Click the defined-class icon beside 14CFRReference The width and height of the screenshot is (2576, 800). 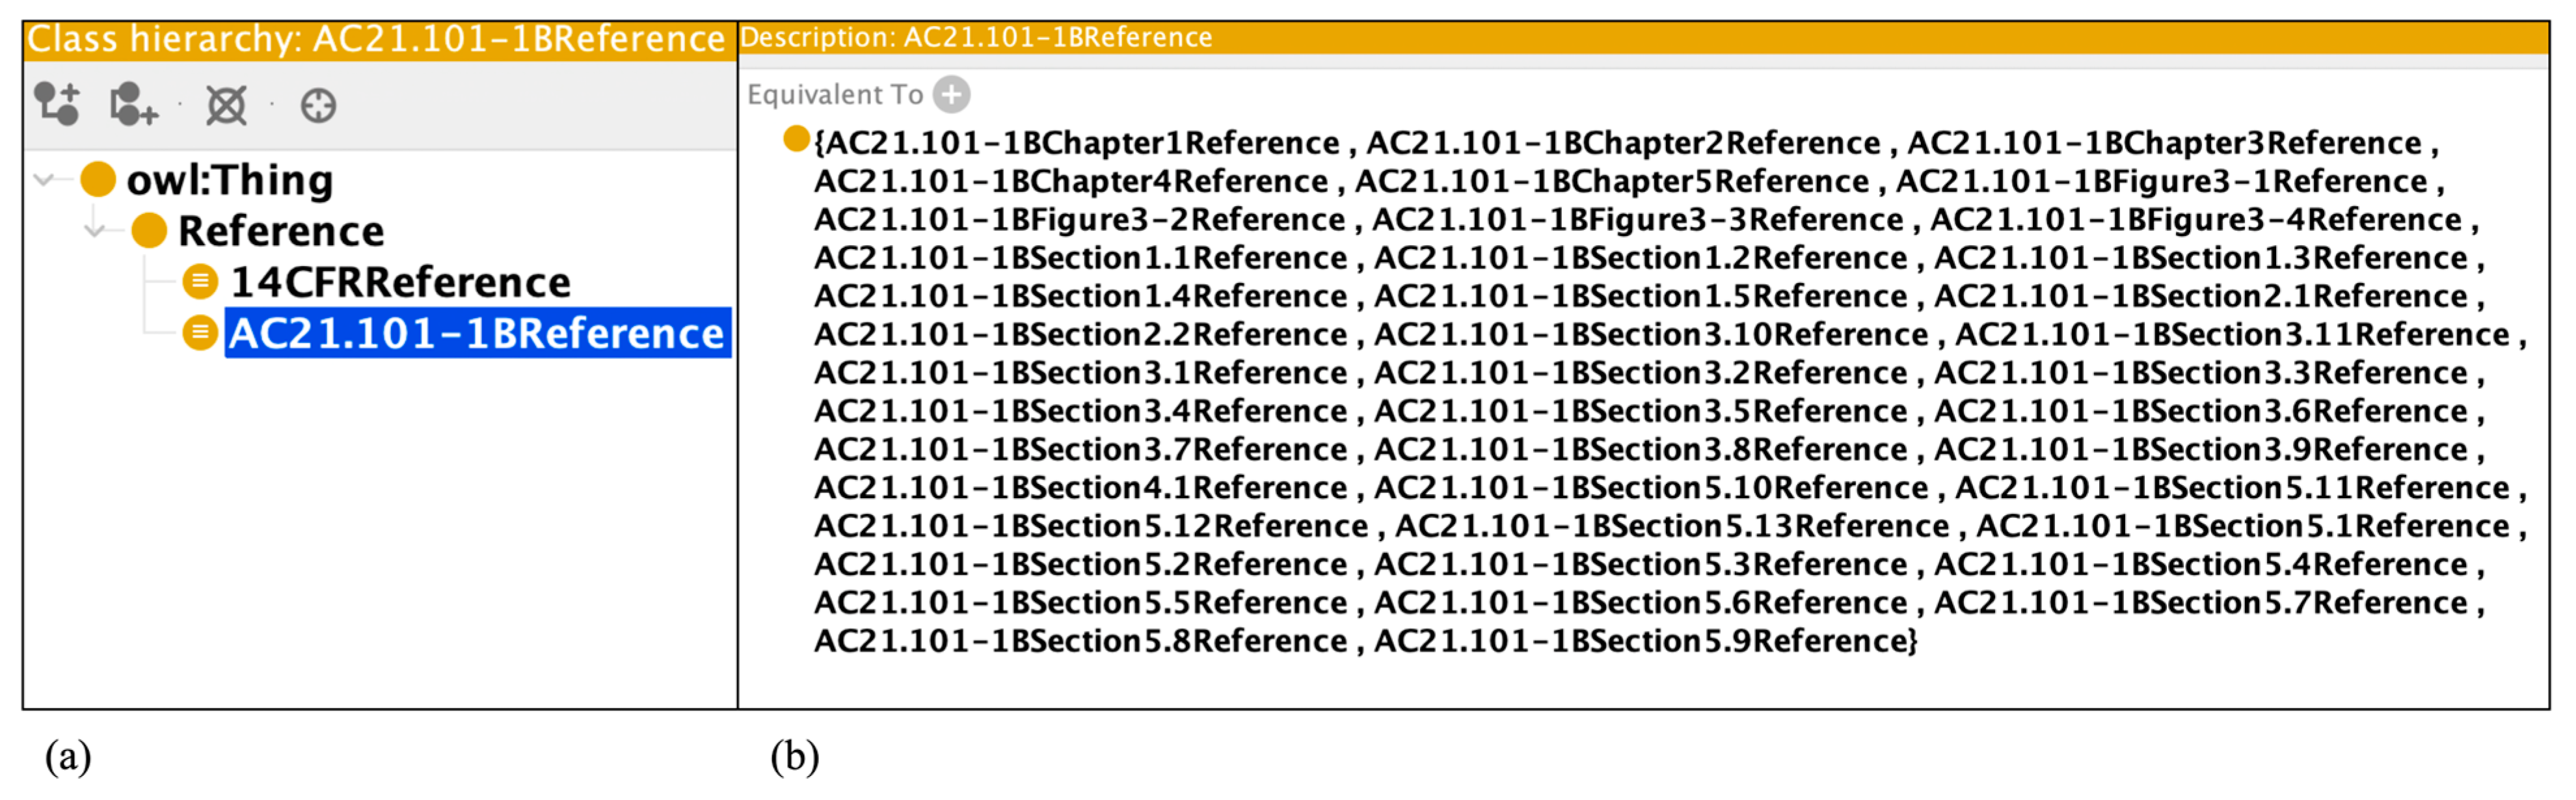click(x=200, y=282)
